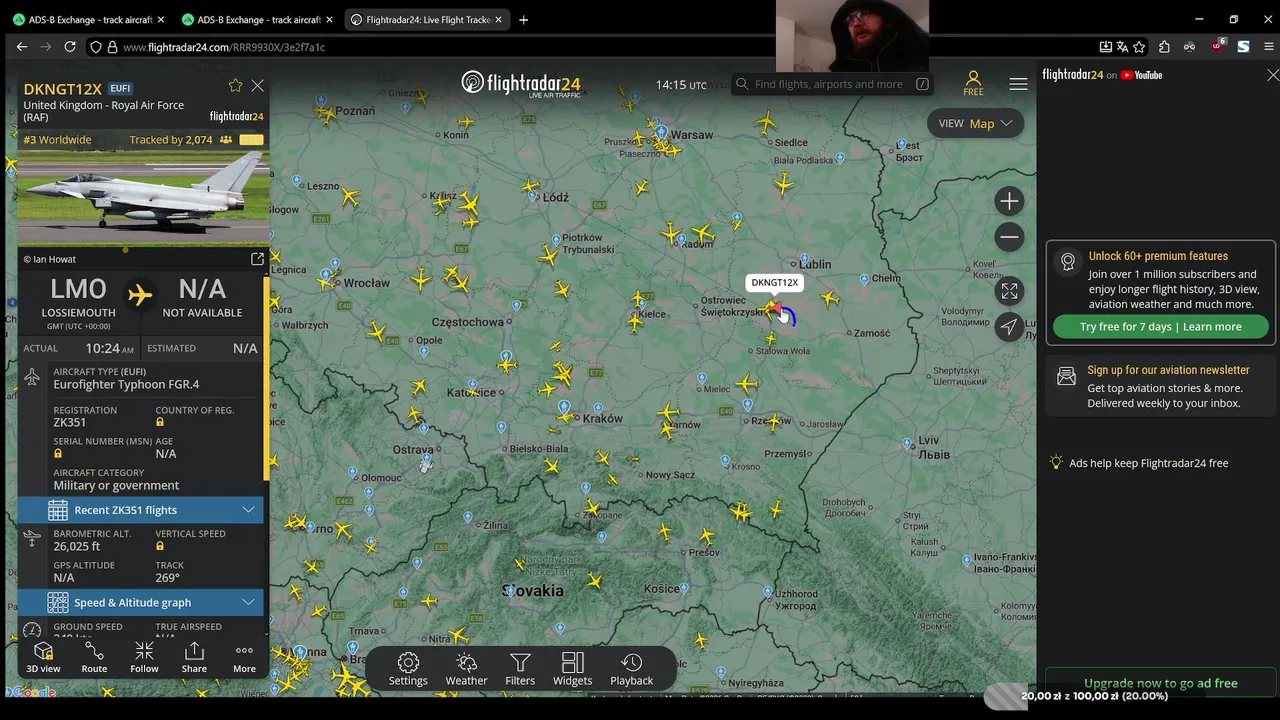1280x720 pixels.
Task: Close the DKNGT12X flight panel
Action: tap(257, 86)
